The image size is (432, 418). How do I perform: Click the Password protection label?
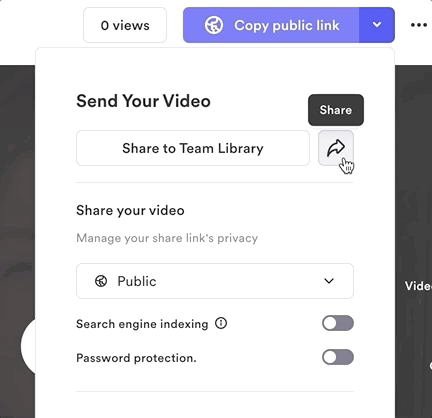tap(136, 358)
